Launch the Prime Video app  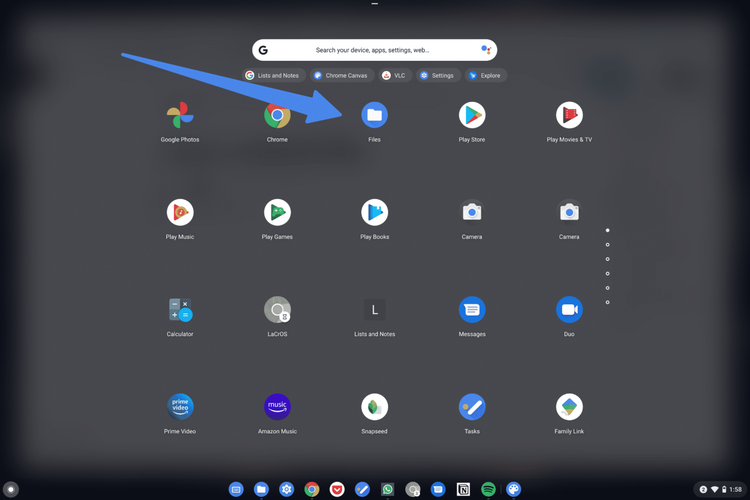click(180, 407)
